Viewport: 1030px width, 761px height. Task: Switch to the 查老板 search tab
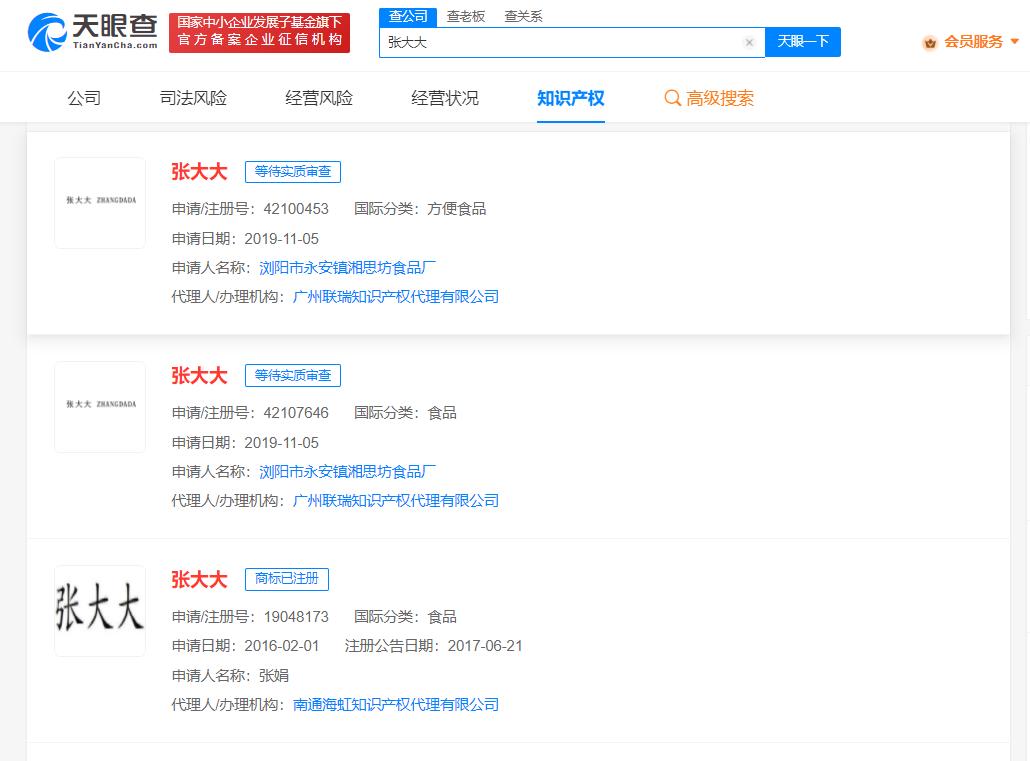[465, 16]
